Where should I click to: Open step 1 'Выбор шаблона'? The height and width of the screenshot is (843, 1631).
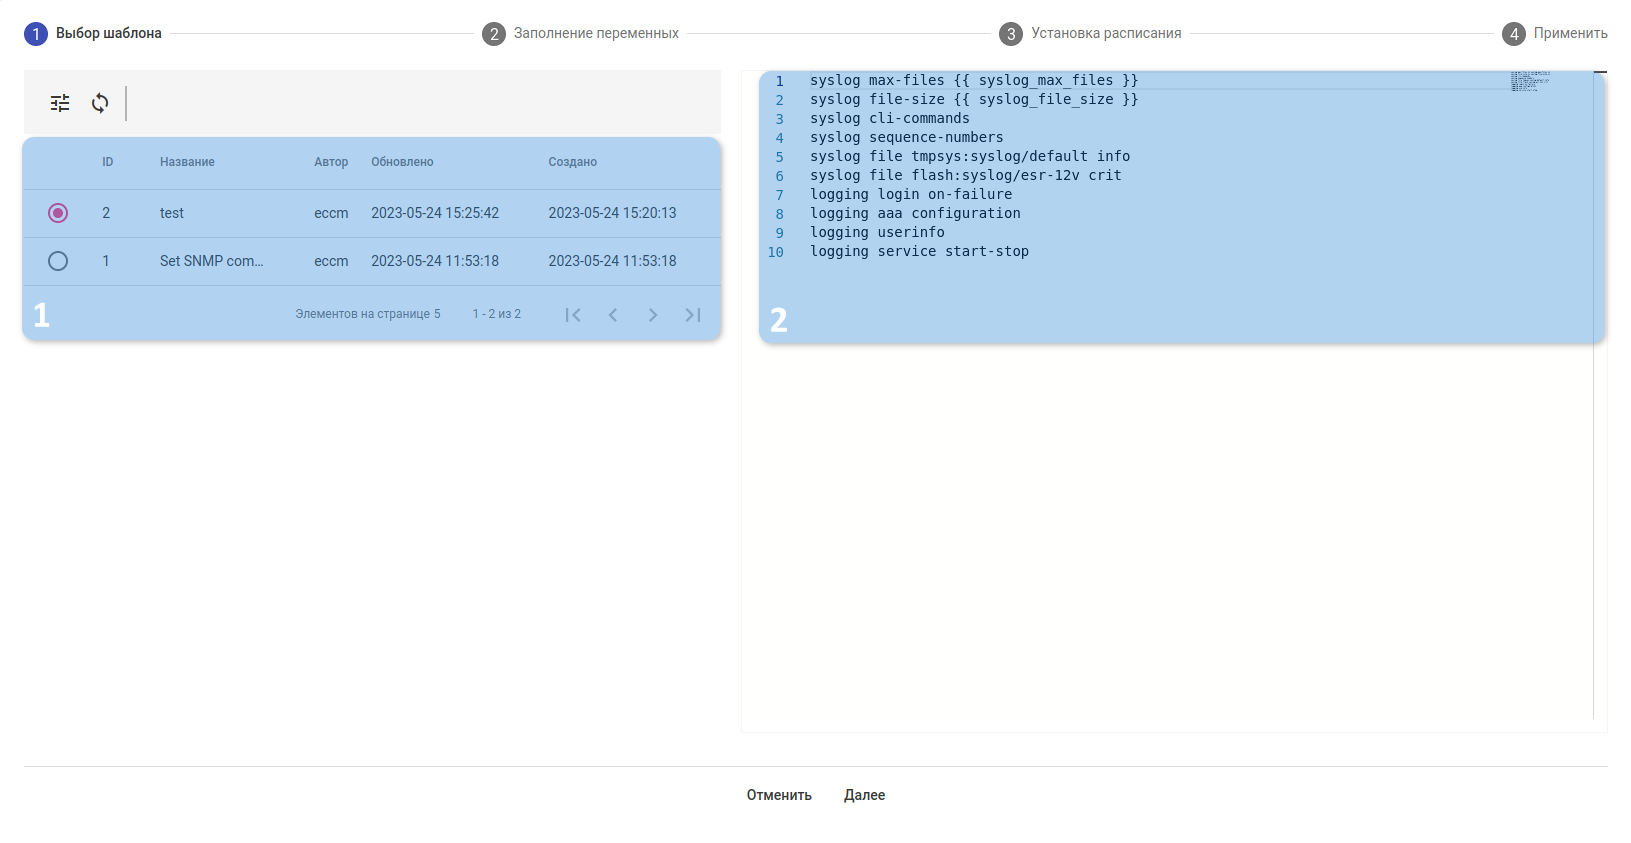coord(93,33)
